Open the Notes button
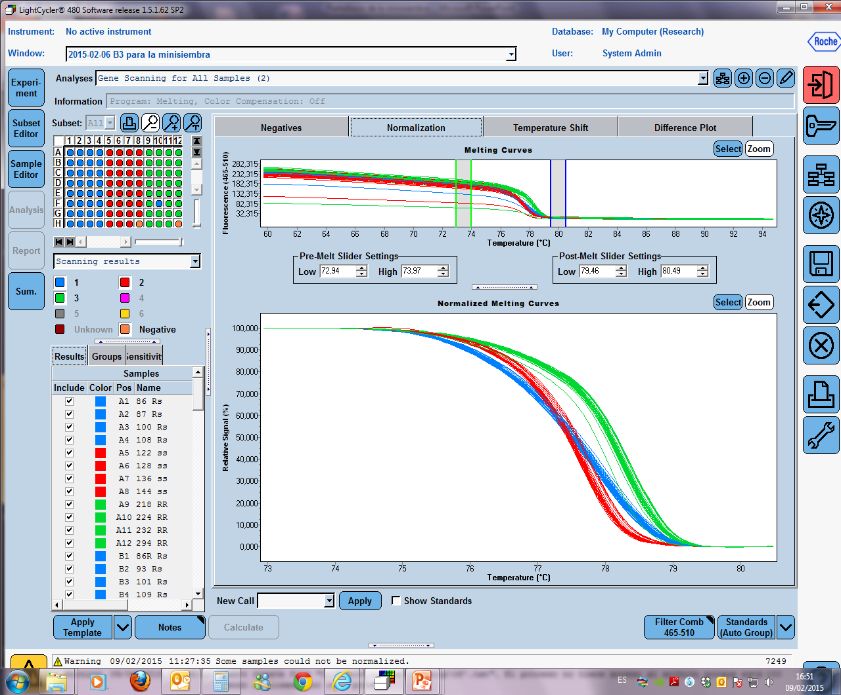Screen dimensions: 841x695 click(169, 627)
